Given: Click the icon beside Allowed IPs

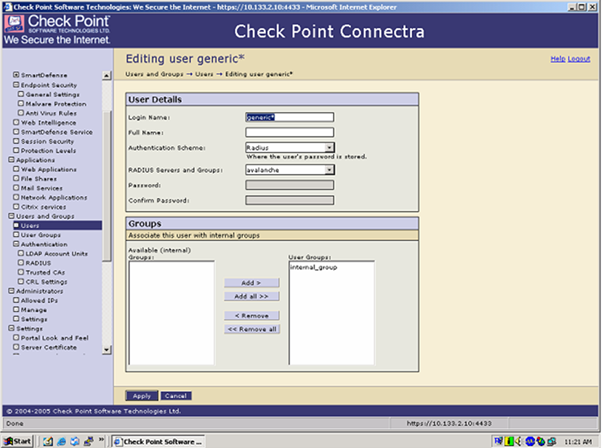Looking at the screenshot, I should pyautogui.click(x=15, y=301).
